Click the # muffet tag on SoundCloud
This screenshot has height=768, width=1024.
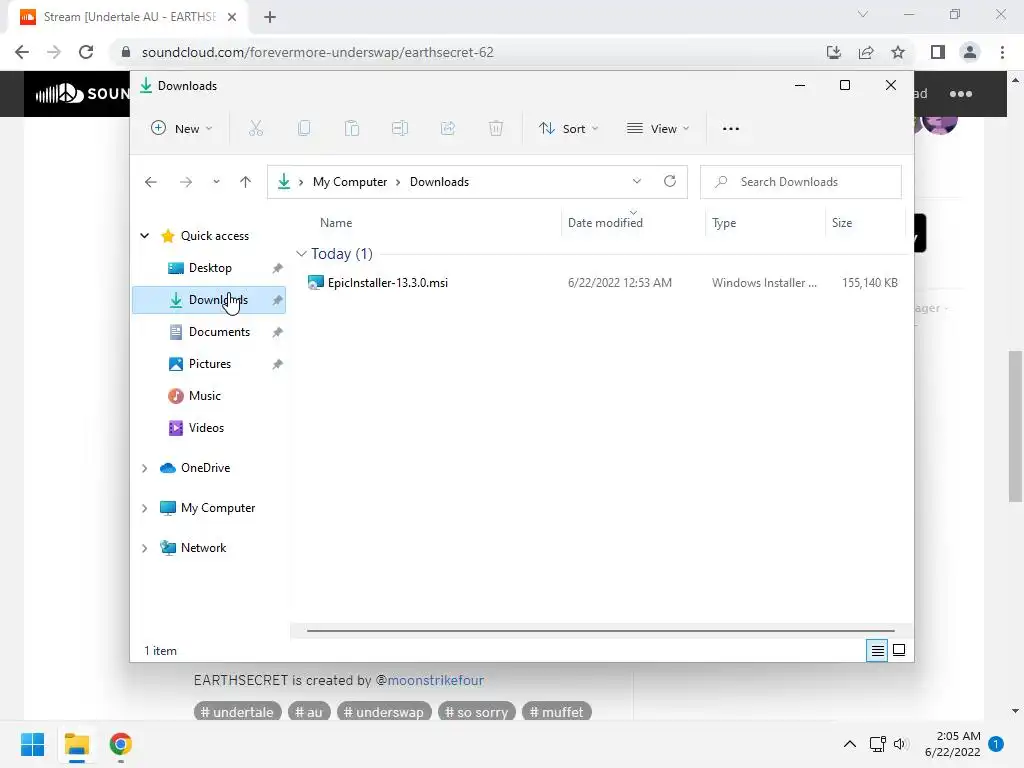(556, 712)
